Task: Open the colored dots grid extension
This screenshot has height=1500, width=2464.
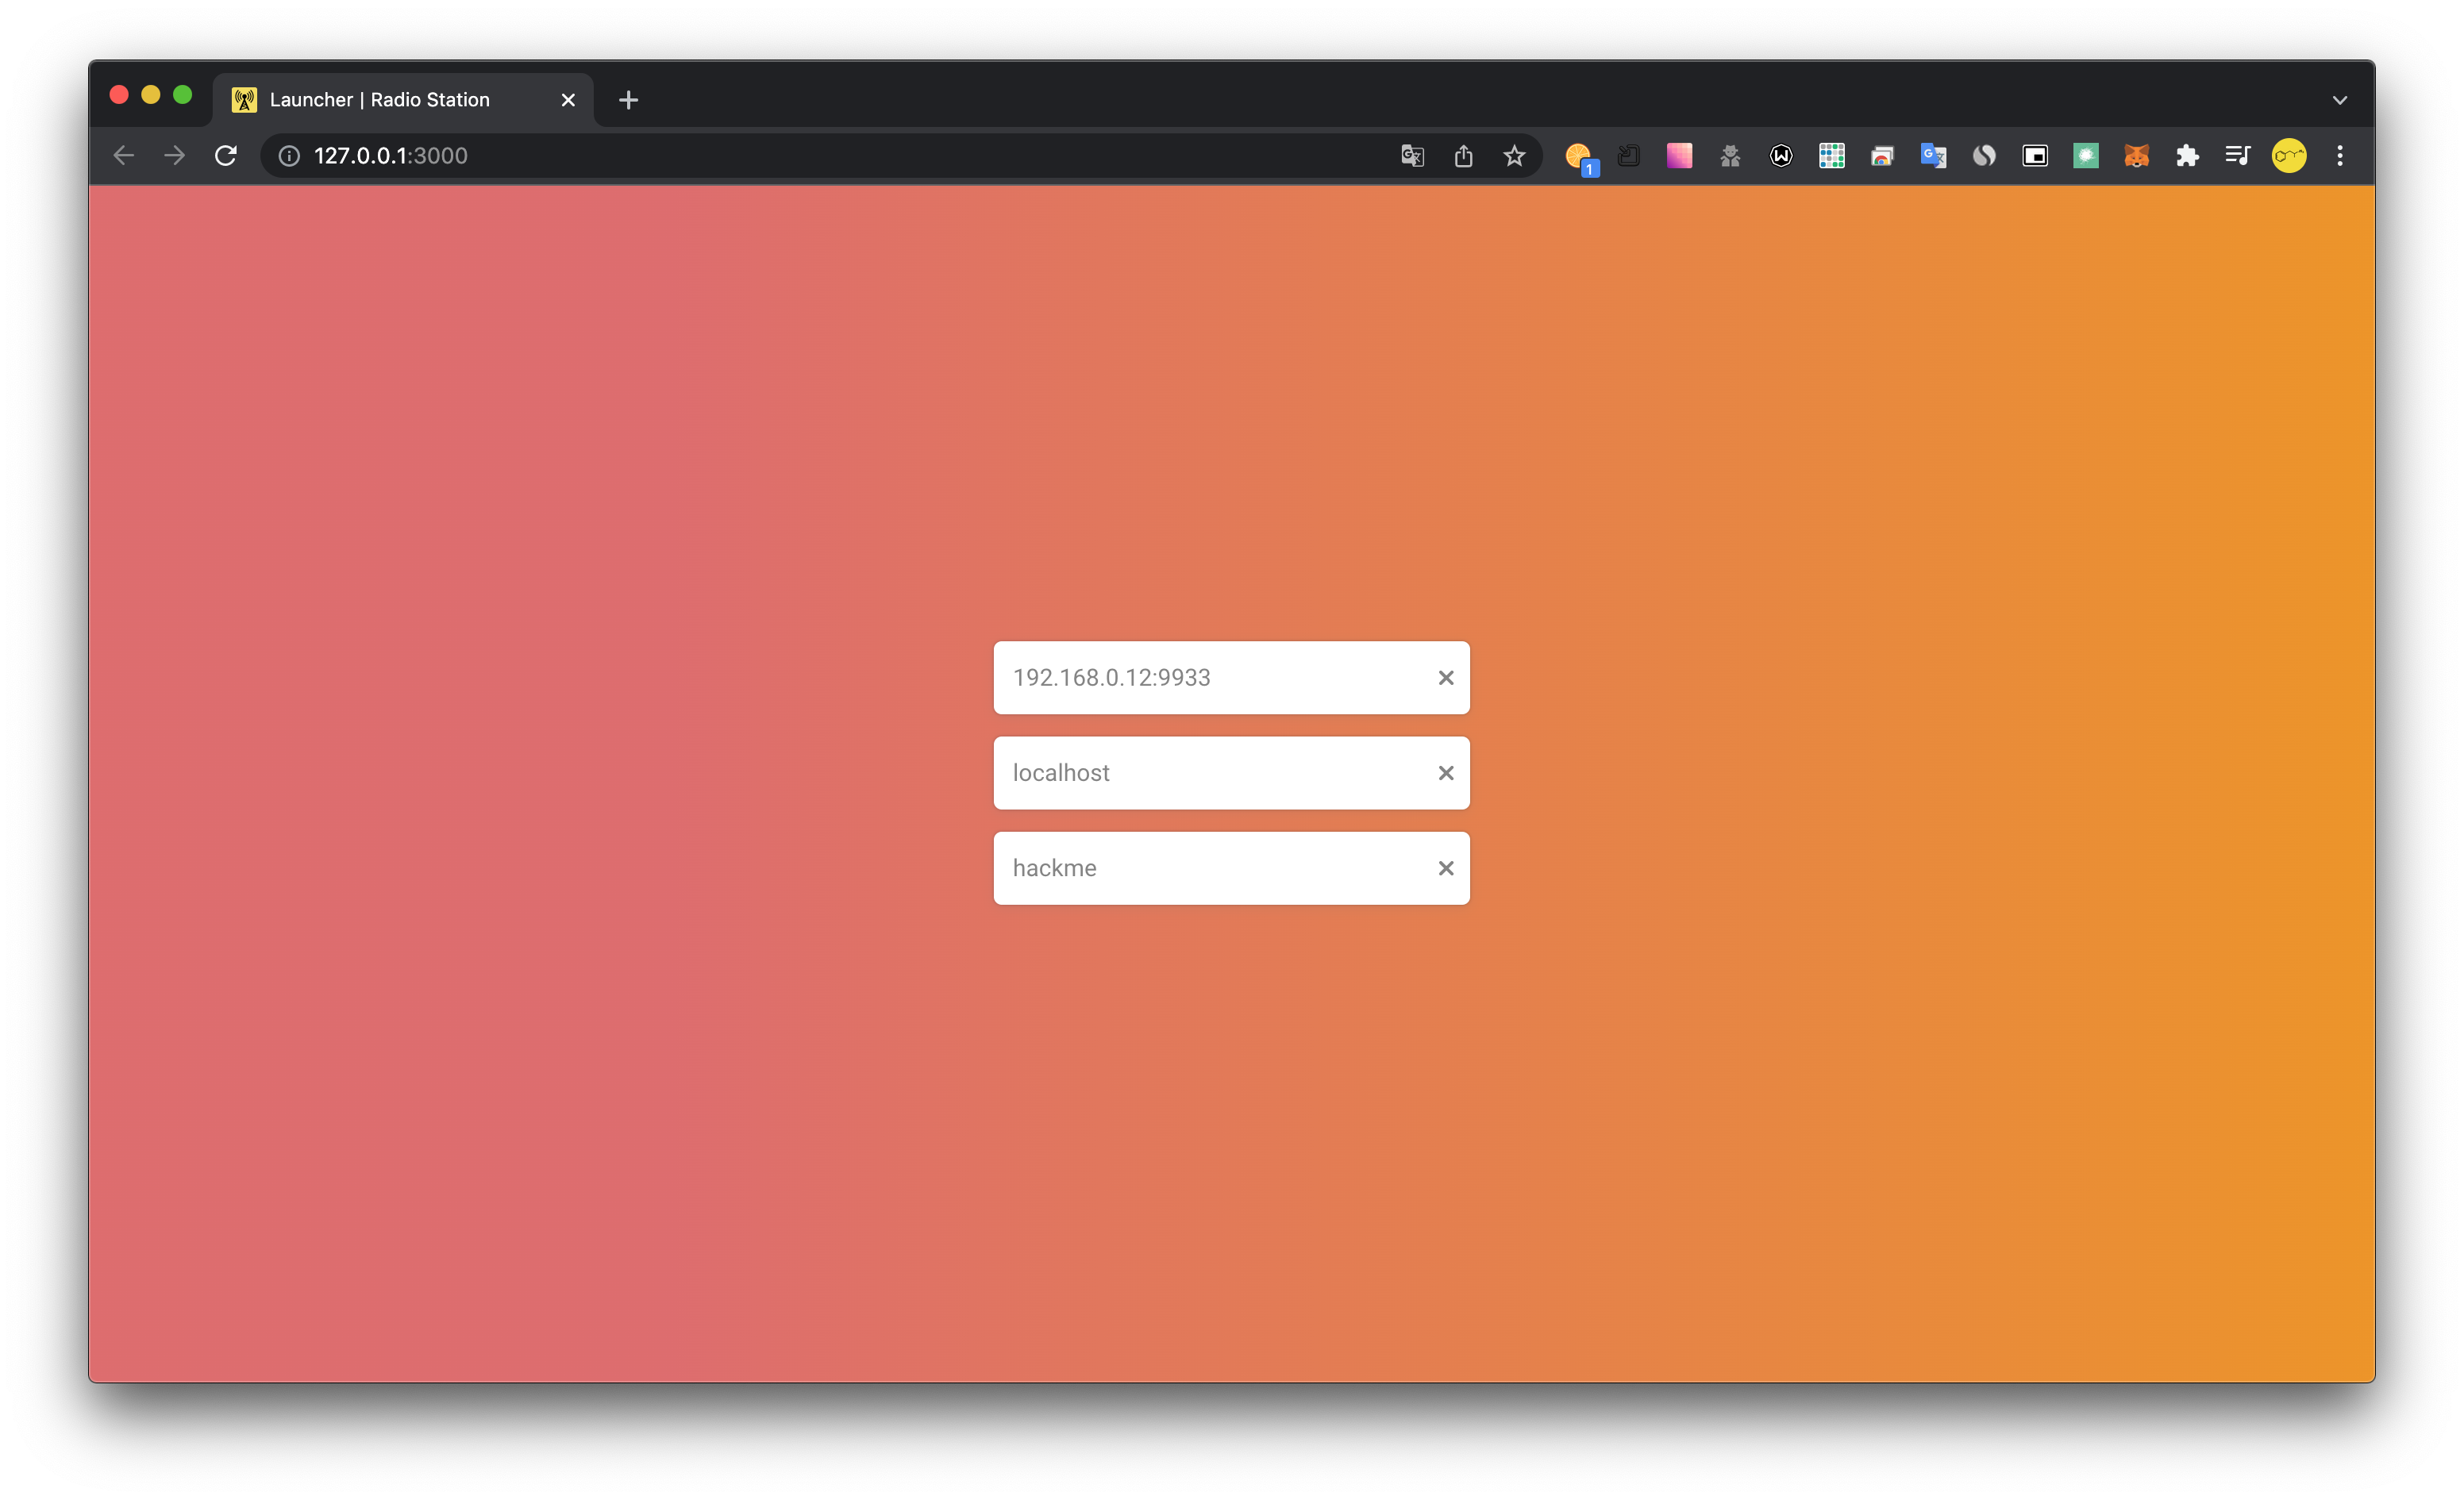Action: [x=1832, y=156]
